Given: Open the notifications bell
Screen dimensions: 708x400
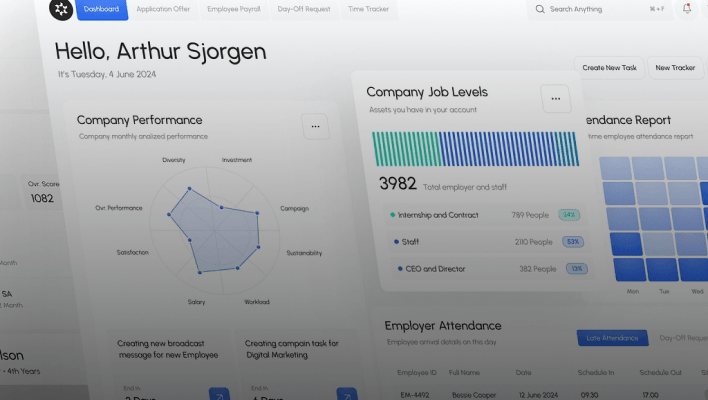Looking at the screenshot, I should (687, 9).
